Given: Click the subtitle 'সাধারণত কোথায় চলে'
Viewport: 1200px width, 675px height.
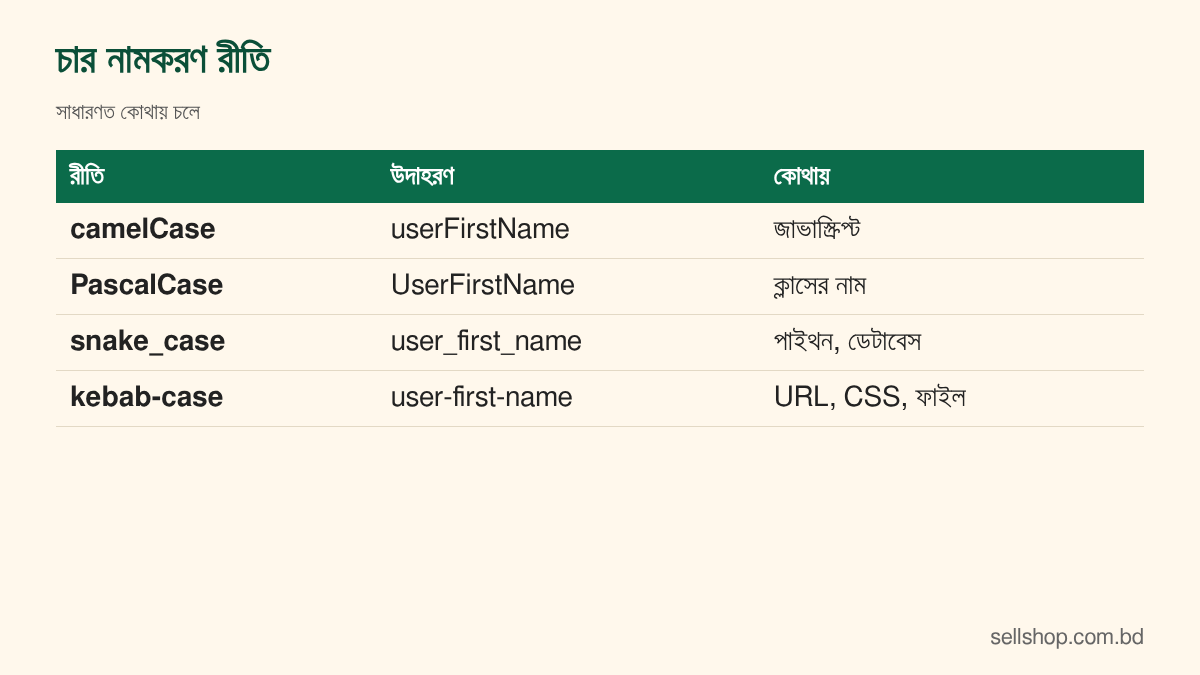Looking at the screenshot, I should click(x=128, y=112).
